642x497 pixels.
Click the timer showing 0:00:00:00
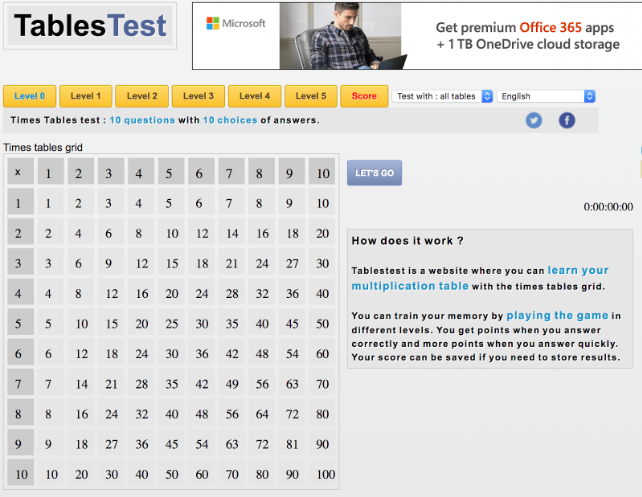(x=608, y=207)
